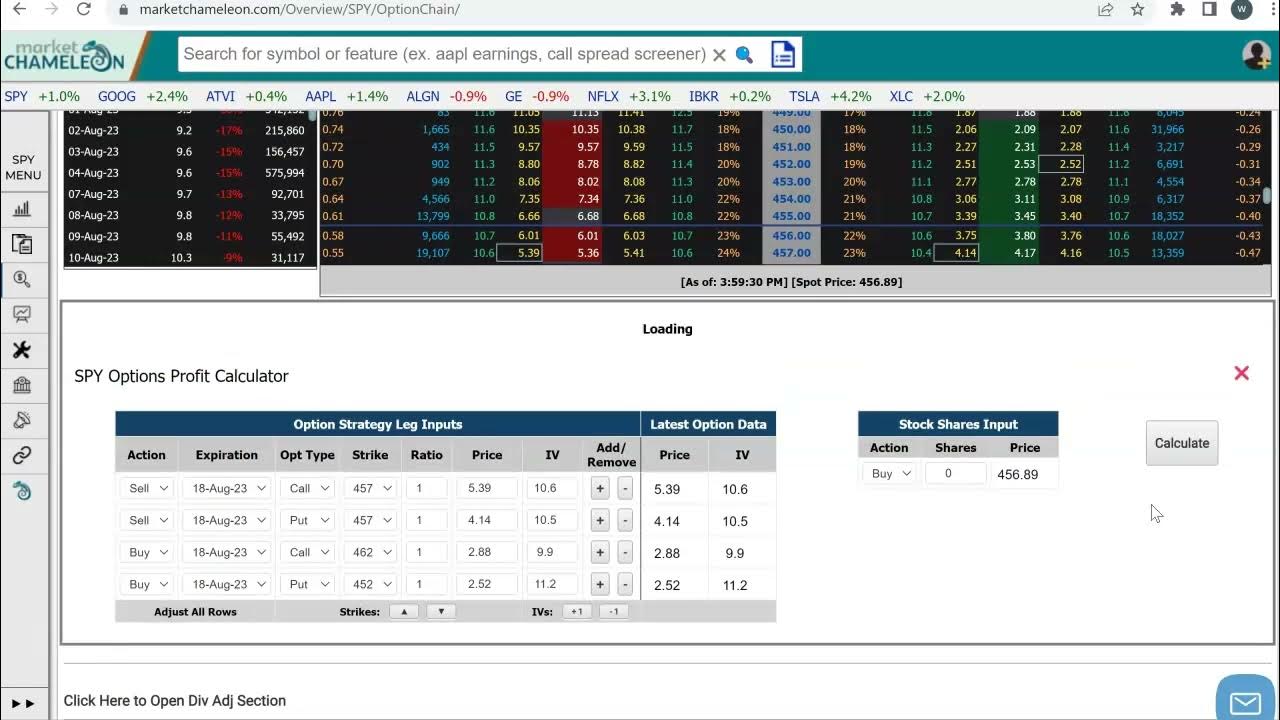Open the document list icon beside search
Viewport: 1280px width, 720px height.
(x=783, y=54)
